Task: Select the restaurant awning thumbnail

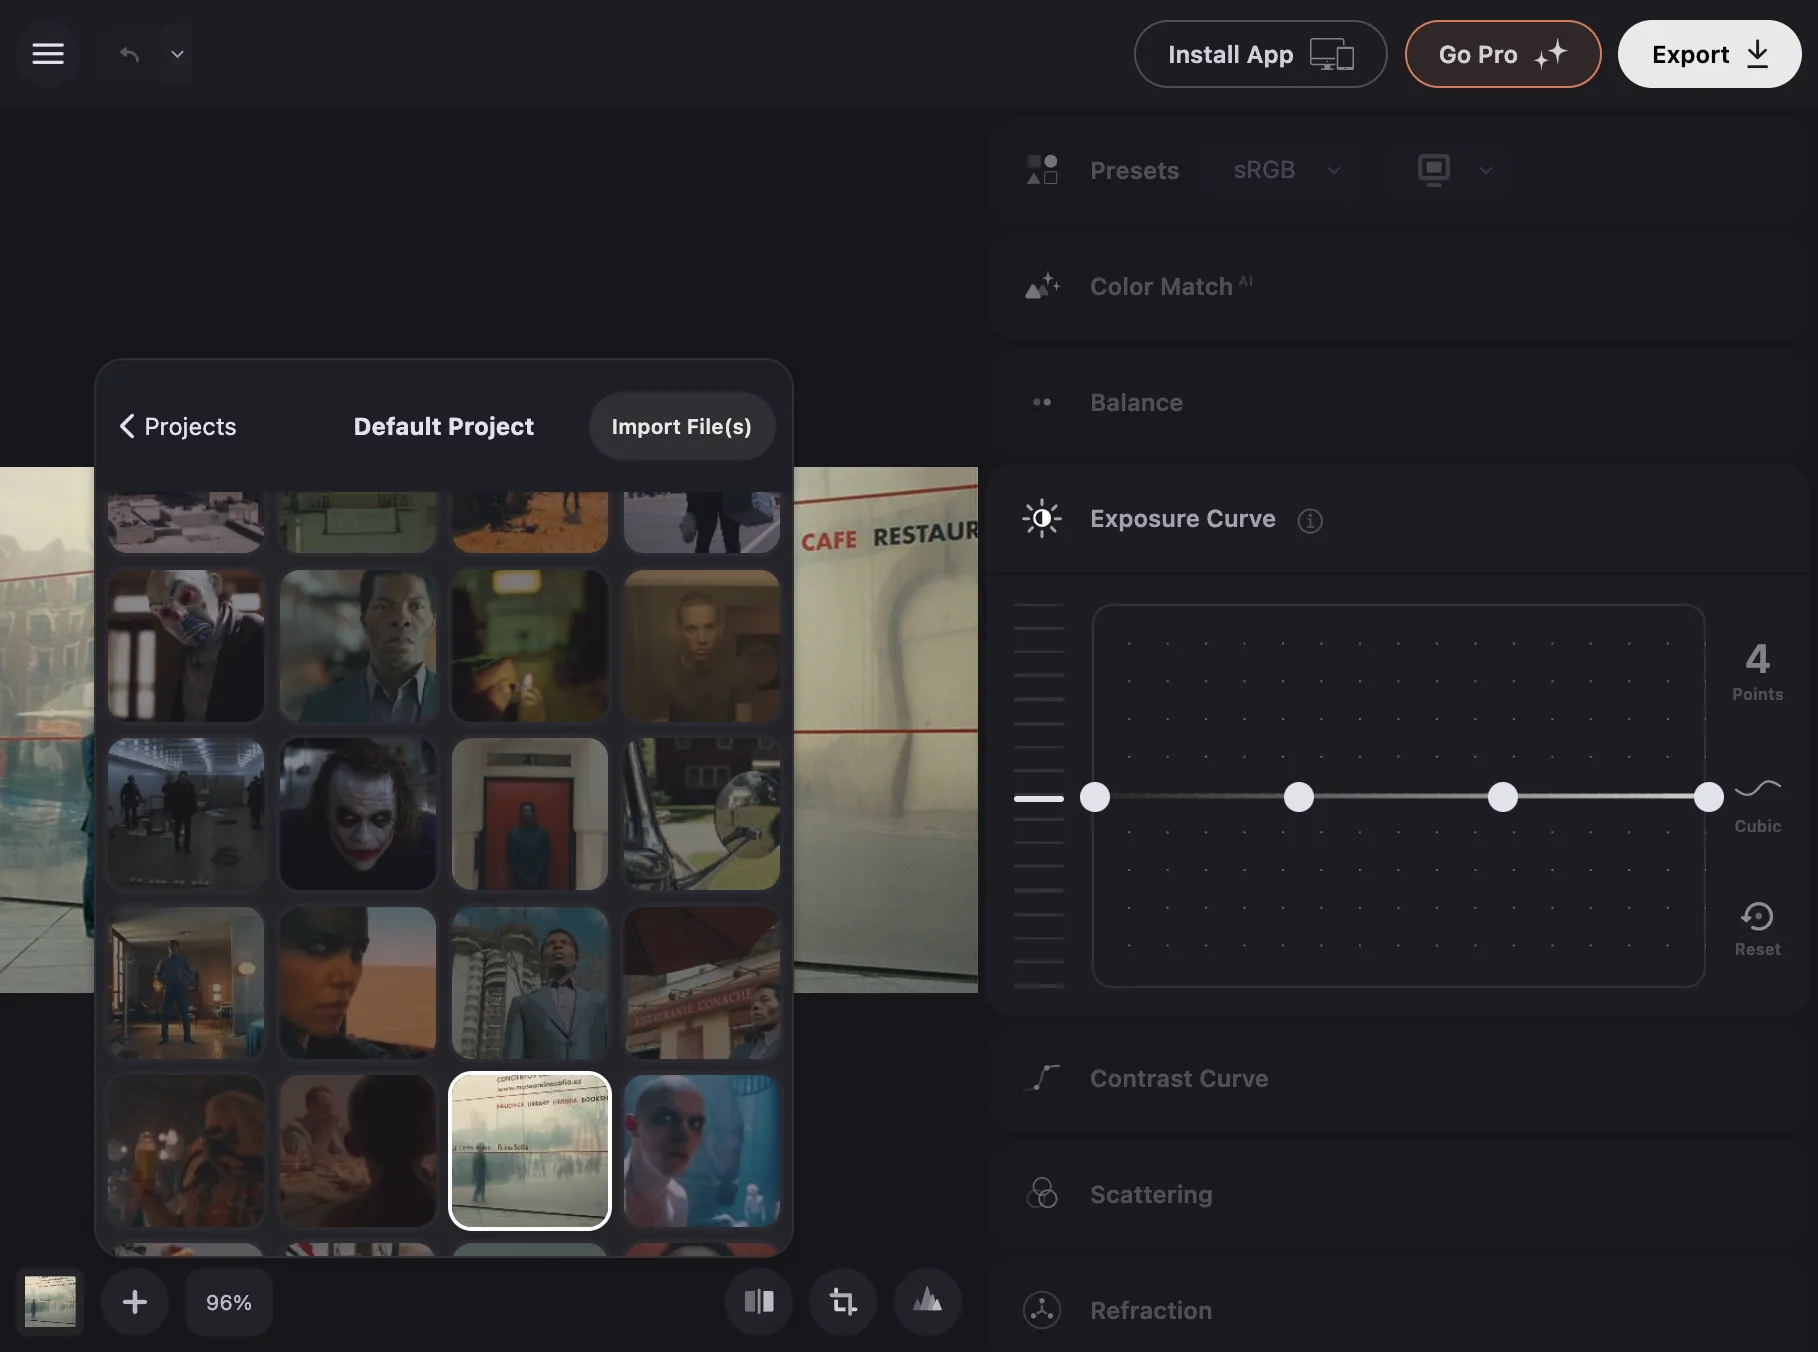Action: click(x=702, y=983)
